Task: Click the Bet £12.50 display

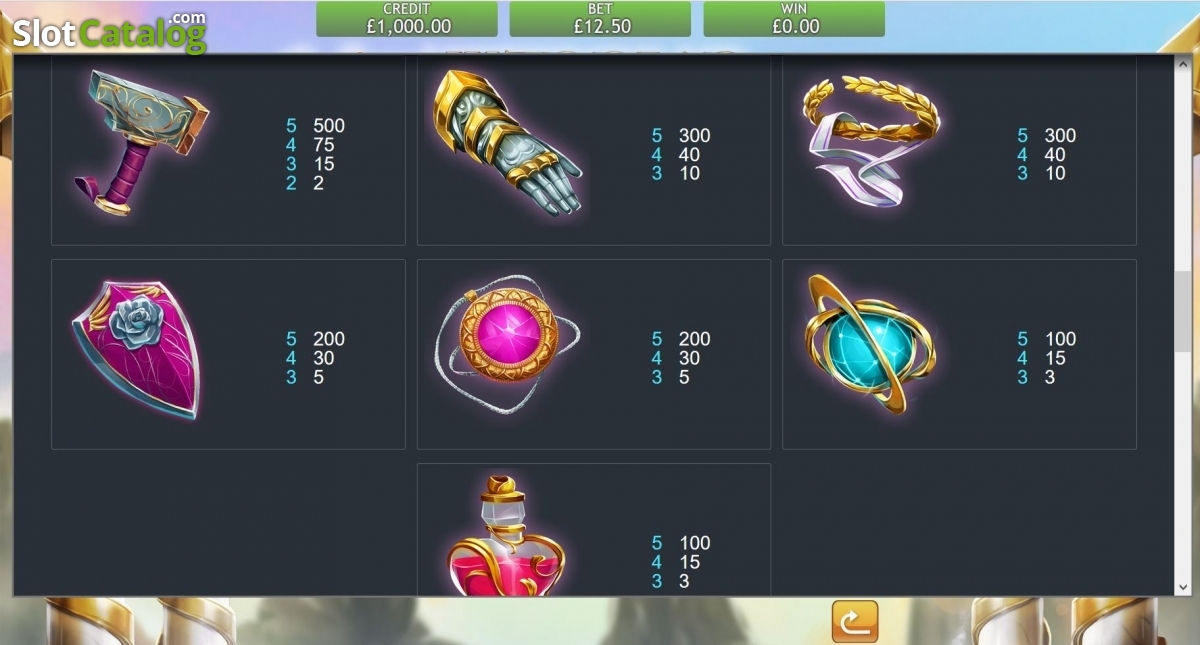Action: tap(600, 19)
